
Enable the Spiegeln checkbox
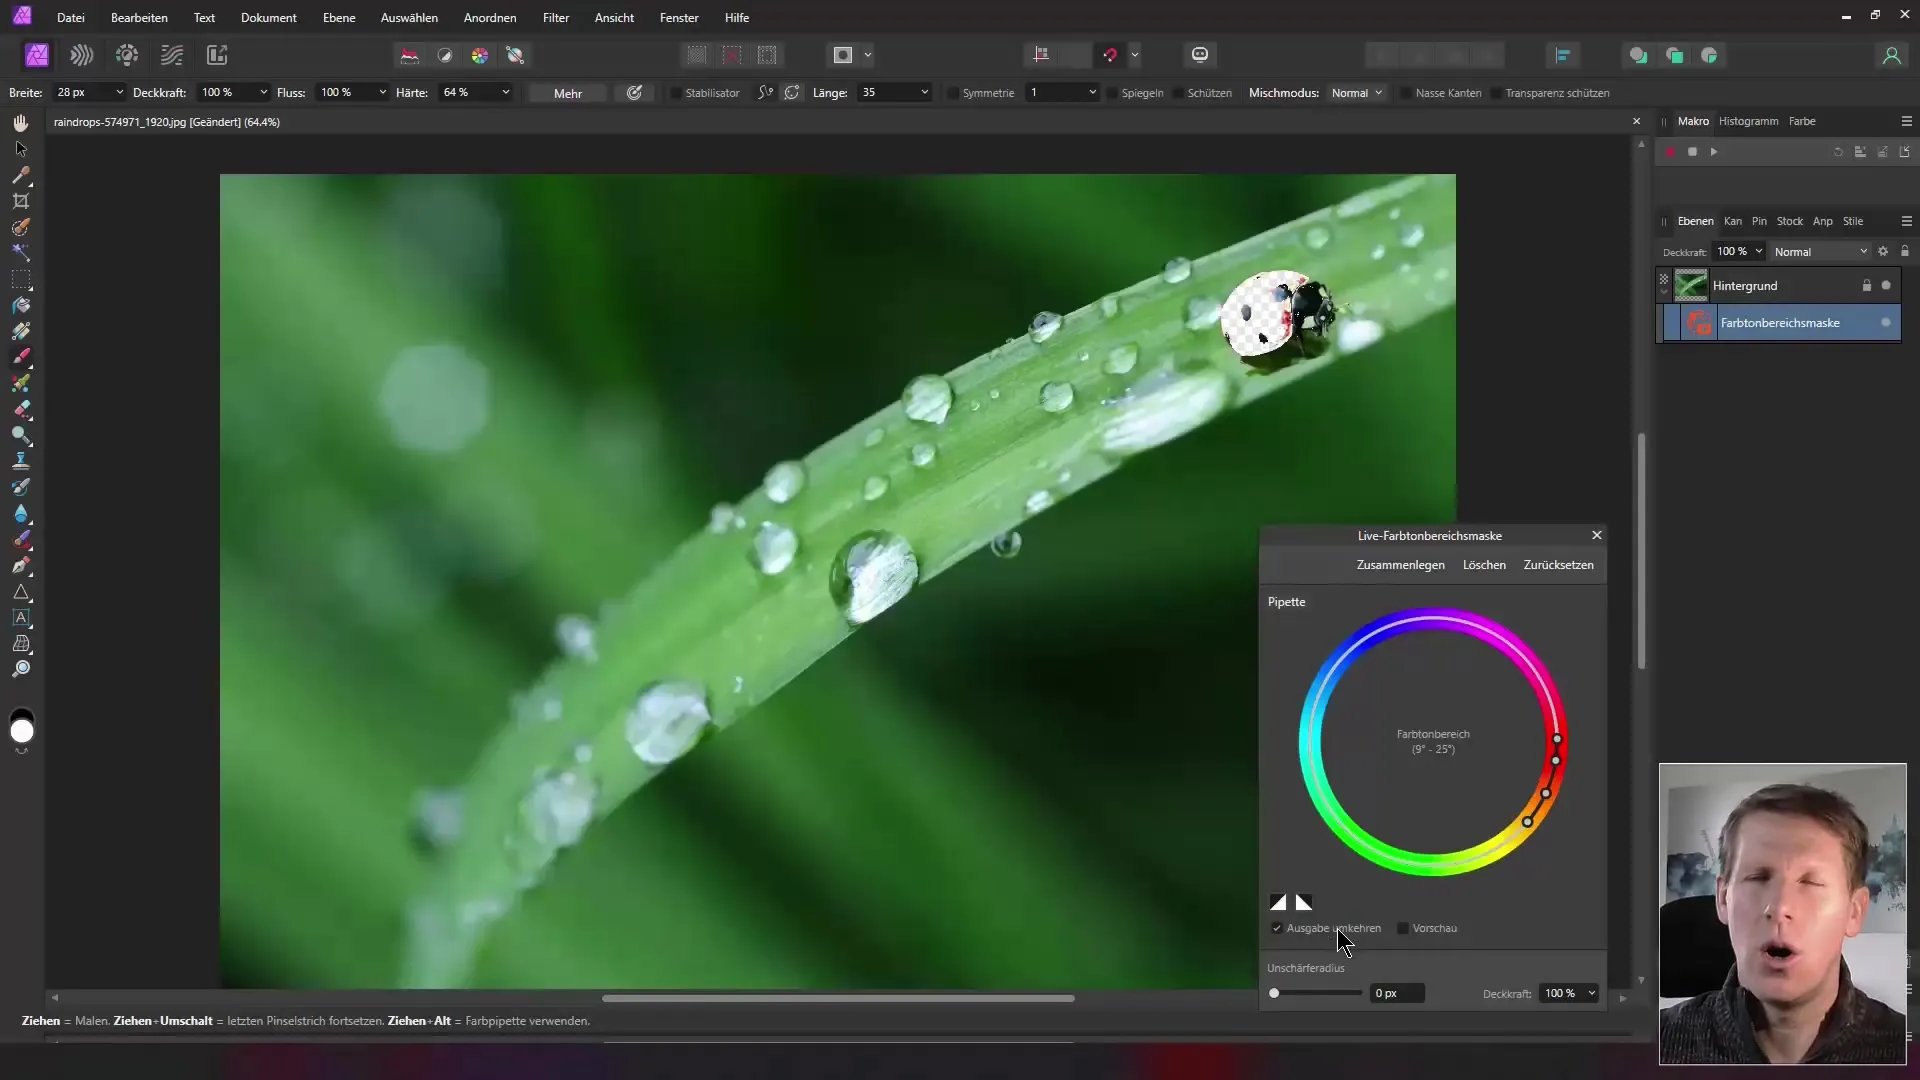click(1112, 93)
